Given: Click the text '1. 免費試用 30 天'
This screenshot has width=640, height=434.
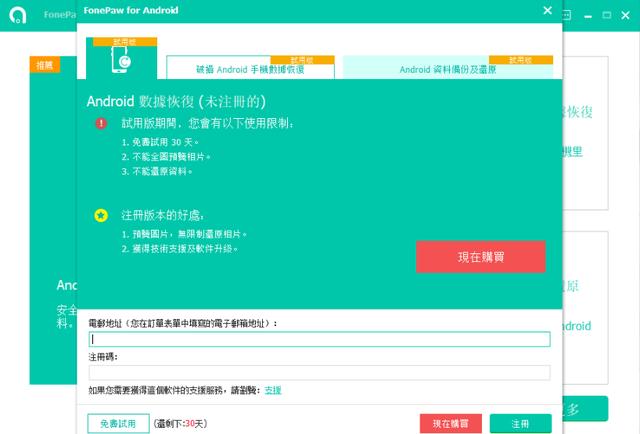Looking at the screenshot, I should (x=160, y=142).
